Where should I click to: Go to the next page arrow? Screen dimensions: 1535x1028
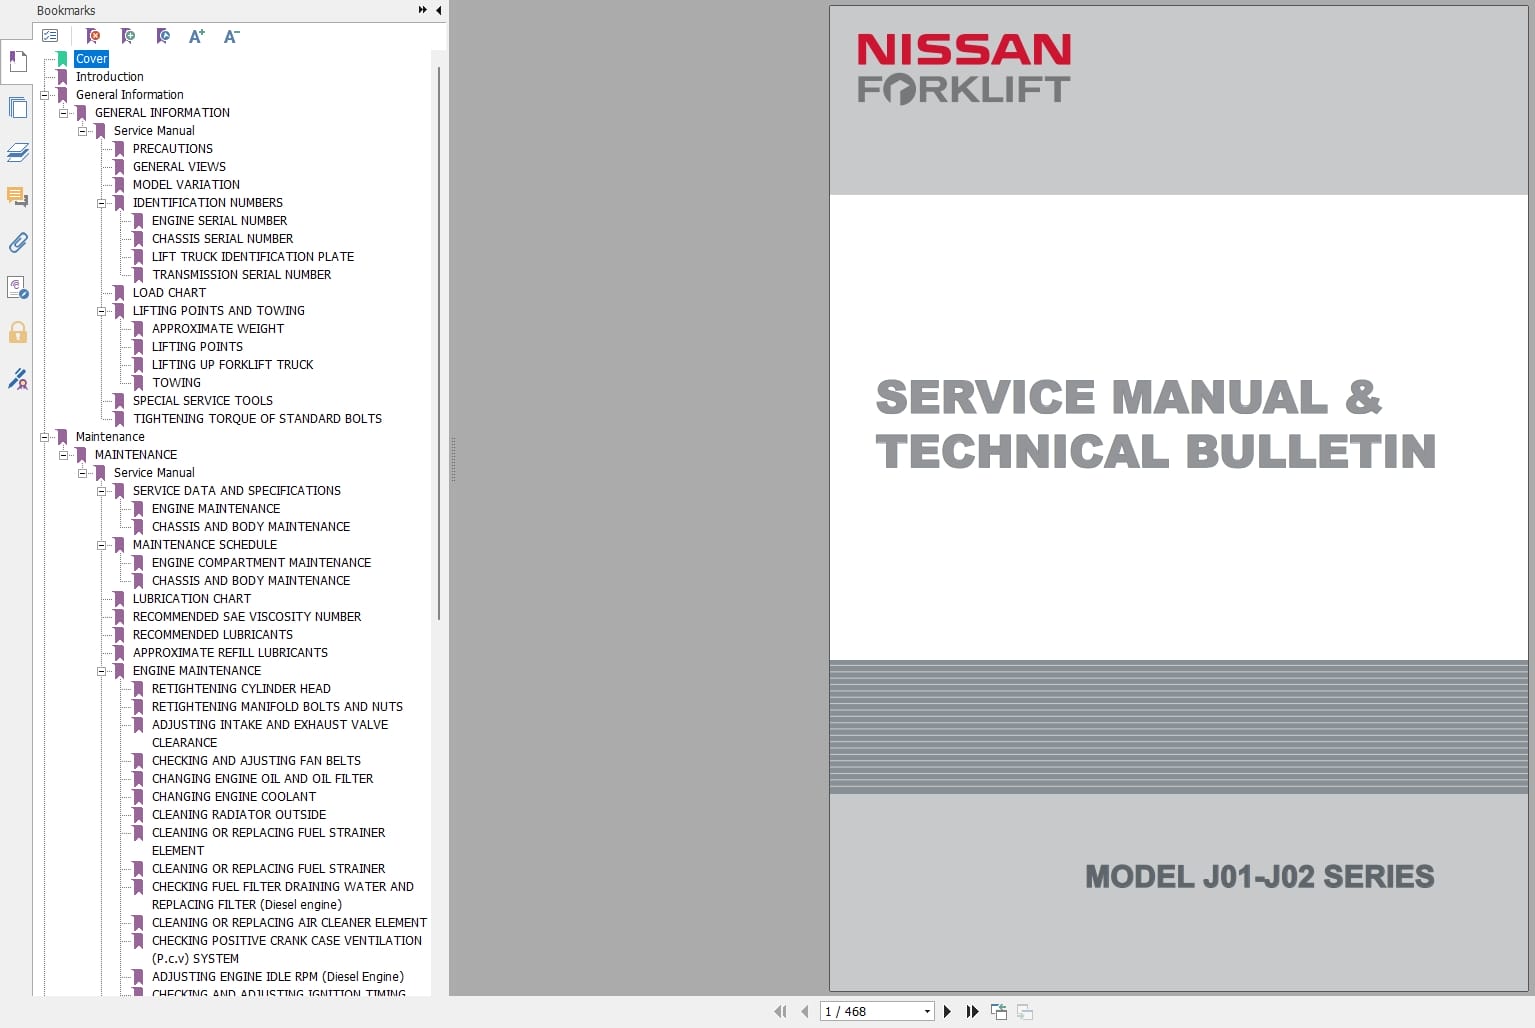947,1012
